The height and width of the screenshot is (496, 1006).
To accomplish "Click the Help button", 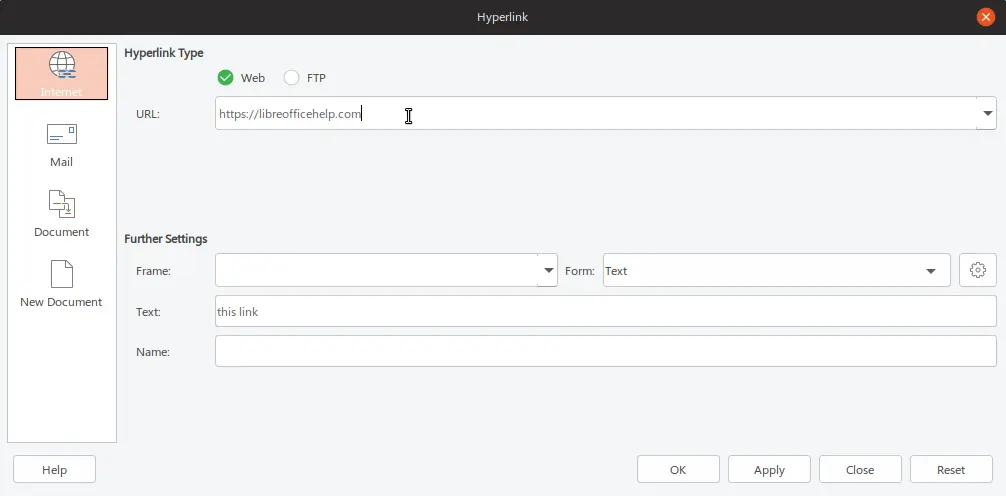I will [54, 469].
